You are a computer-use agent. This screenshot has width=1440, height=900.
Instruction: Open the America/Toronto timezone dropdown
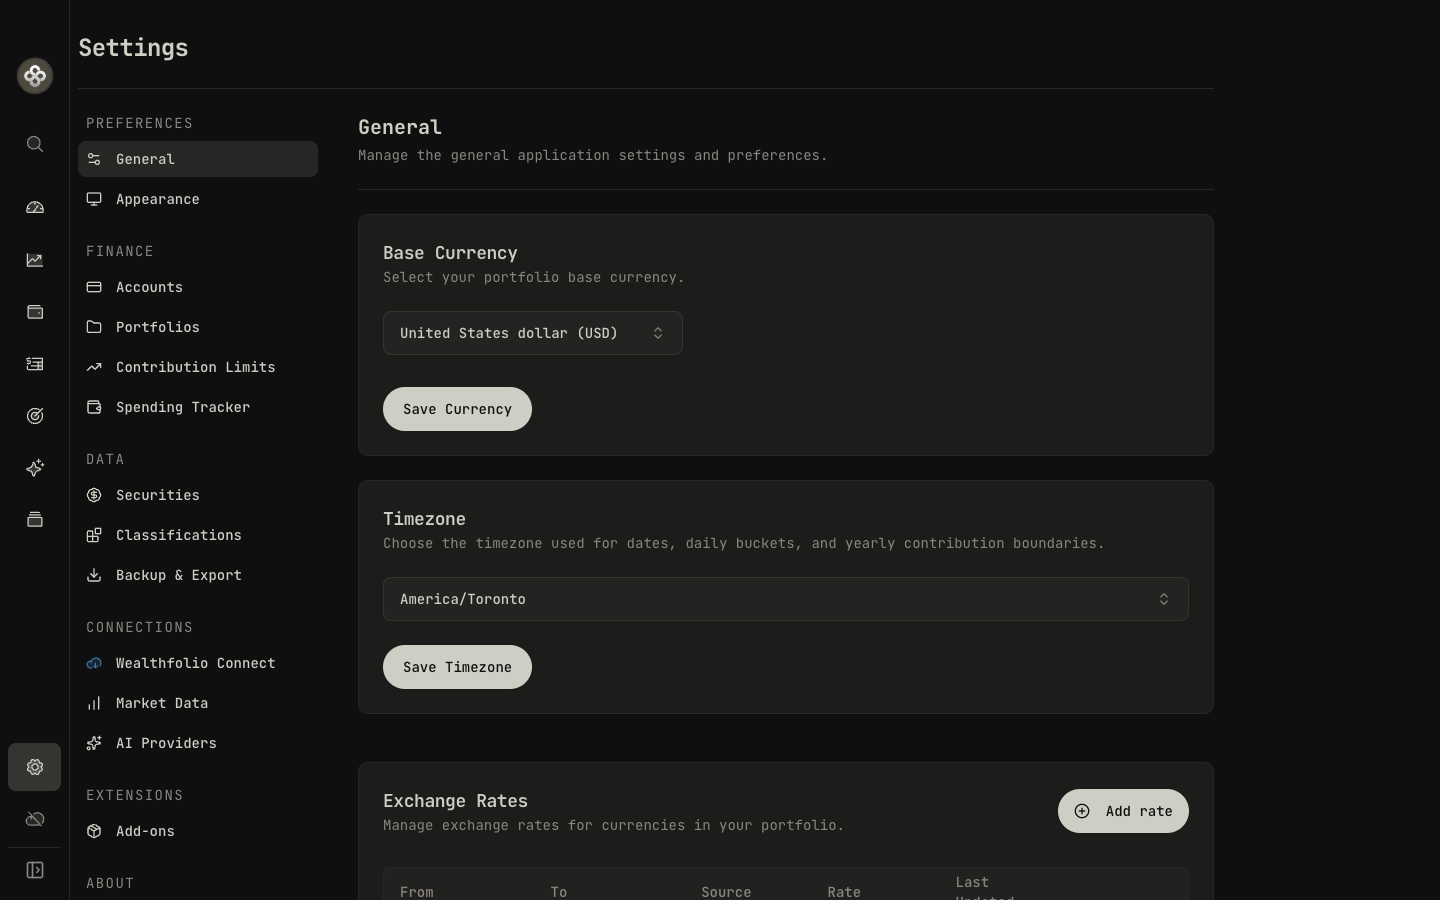pos(786,599)
